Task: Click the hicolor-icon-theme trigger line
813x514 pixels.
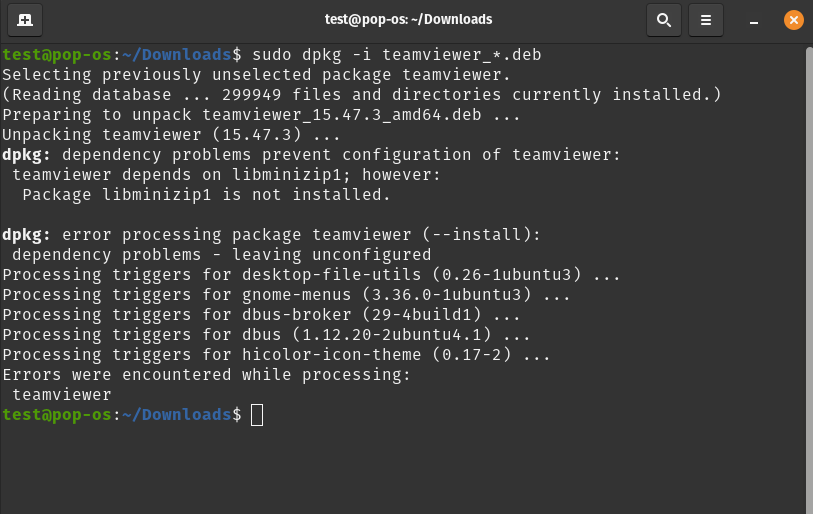Action: (x=276, y=354)
